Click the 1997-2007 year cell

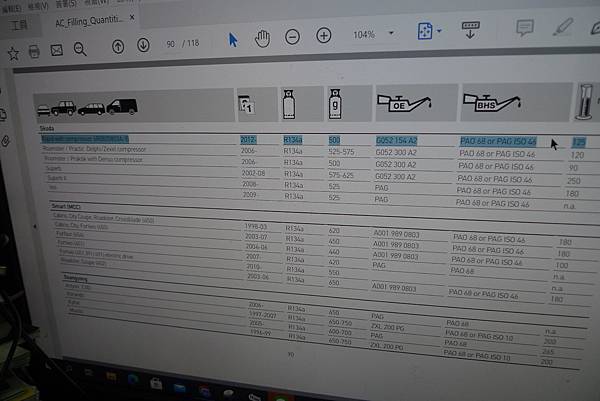[x=262, y=315]
